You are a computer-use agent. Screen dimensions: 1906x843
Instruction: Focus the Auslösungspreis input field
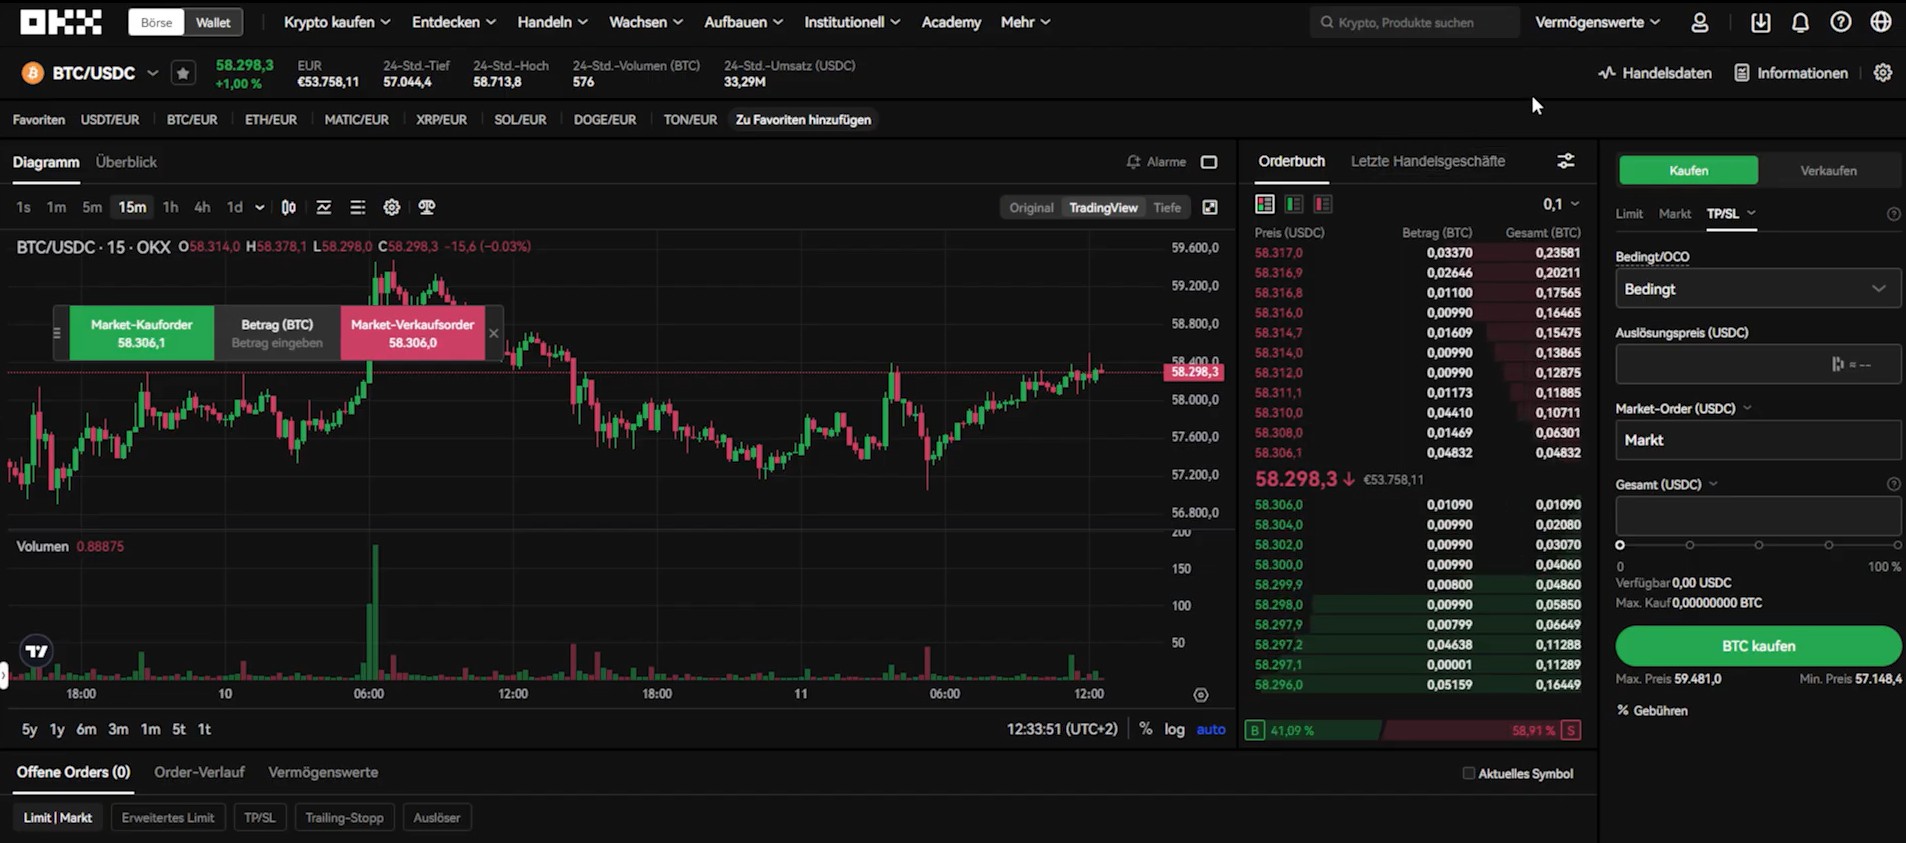point(1758,364)
